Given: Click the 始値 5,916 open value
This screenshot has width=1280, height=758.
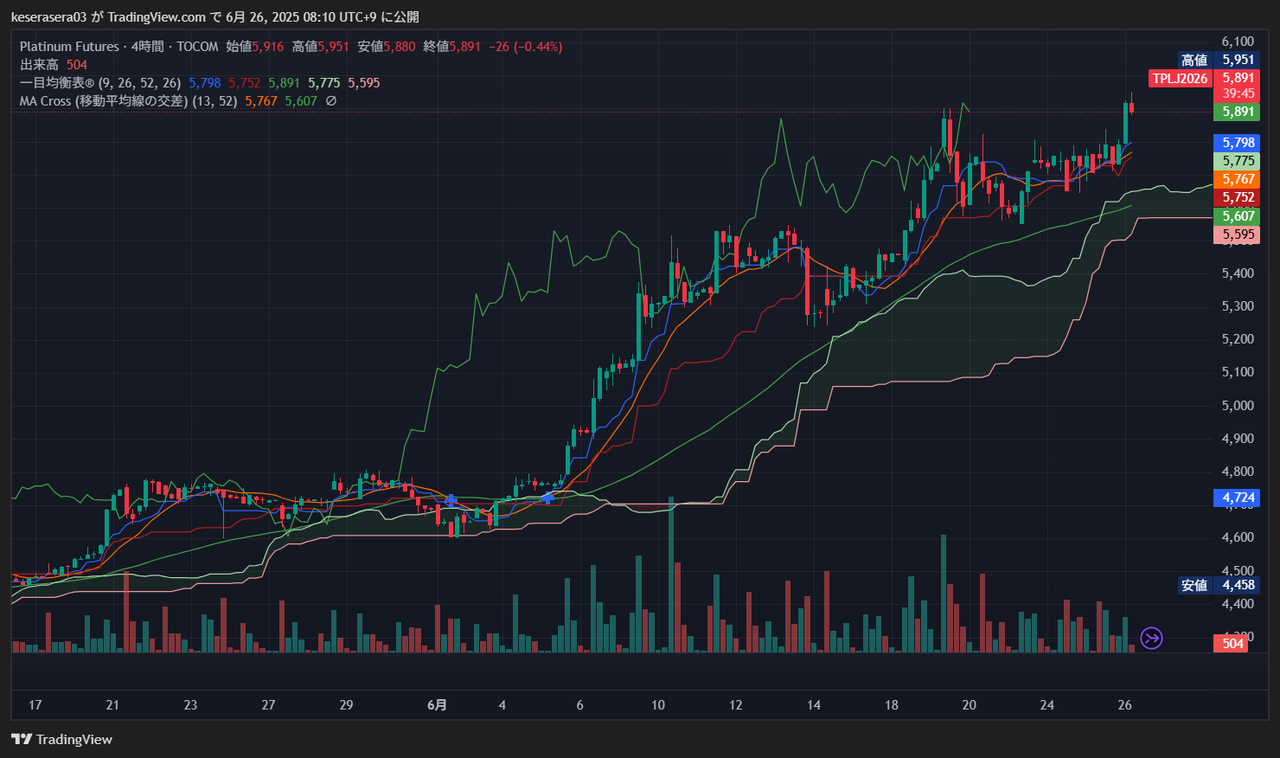Looking at the screenshot, I should point(256,46).
